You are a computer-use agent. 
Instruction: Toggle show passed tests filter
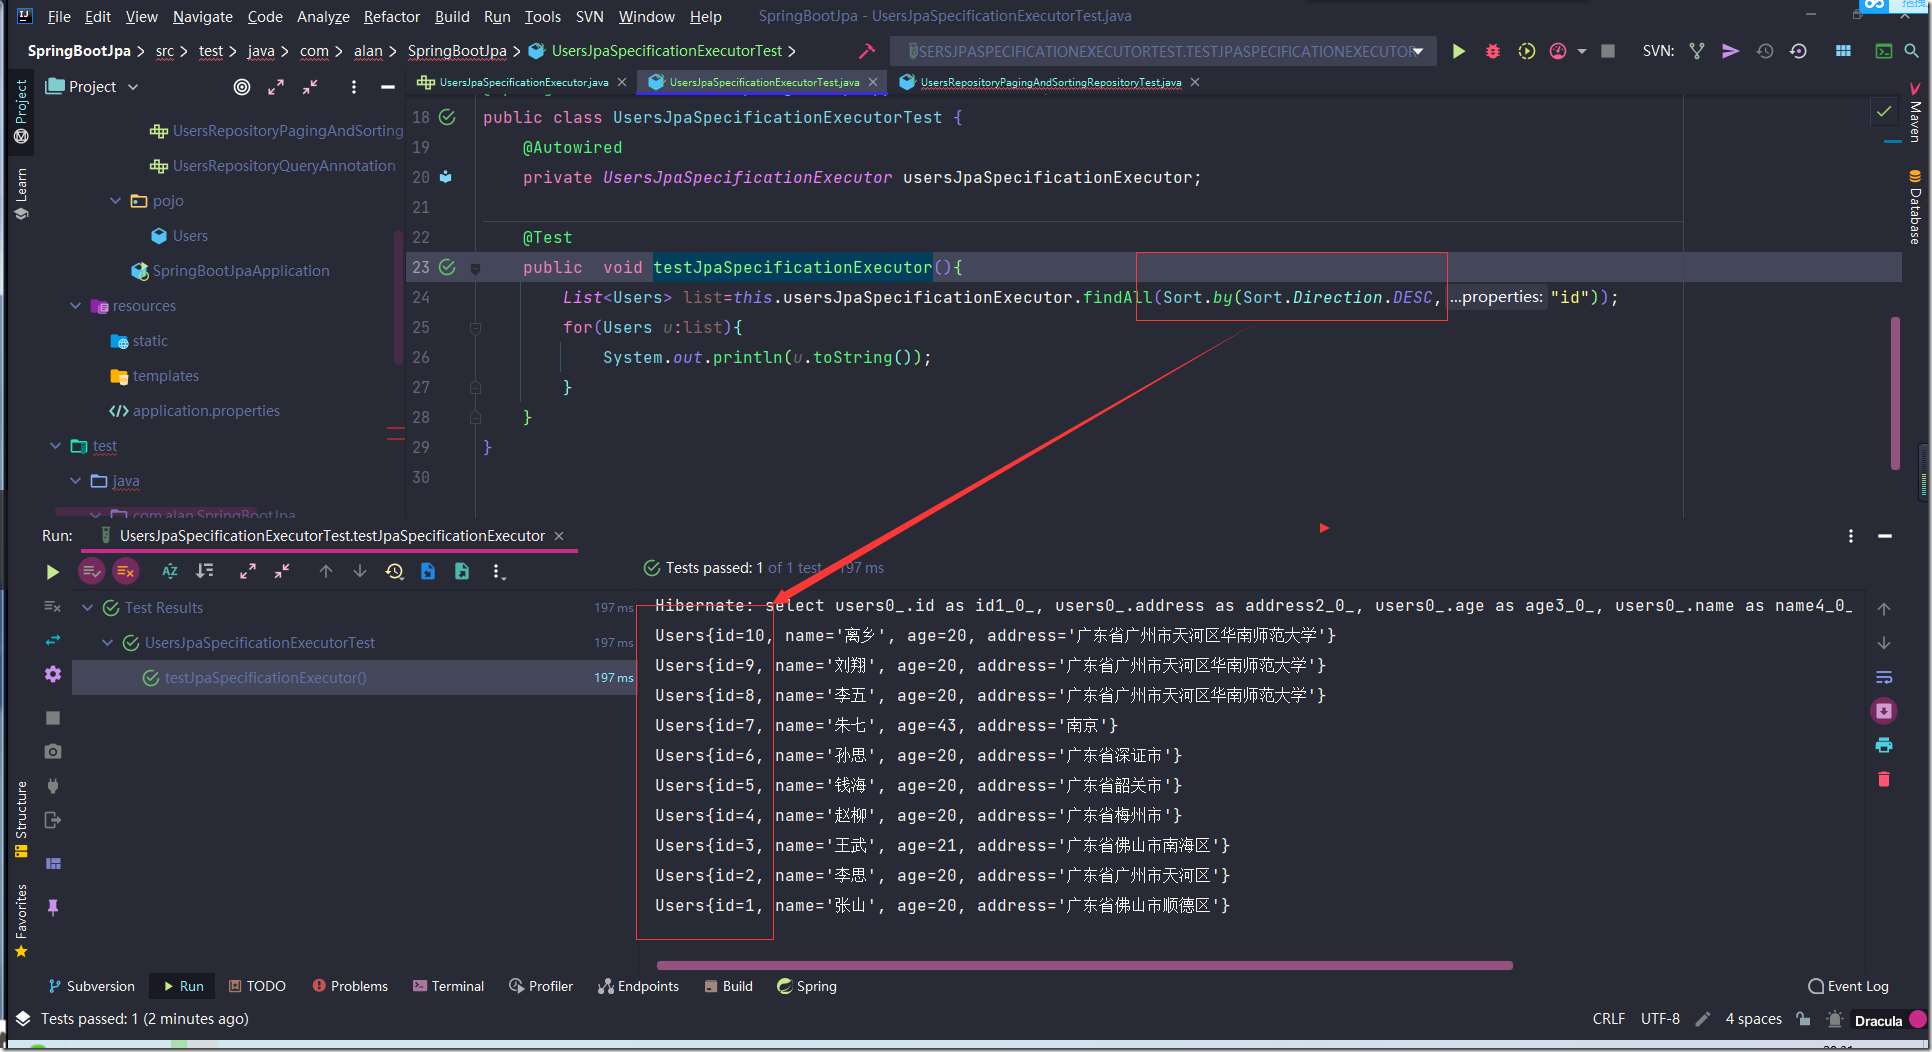91,571
